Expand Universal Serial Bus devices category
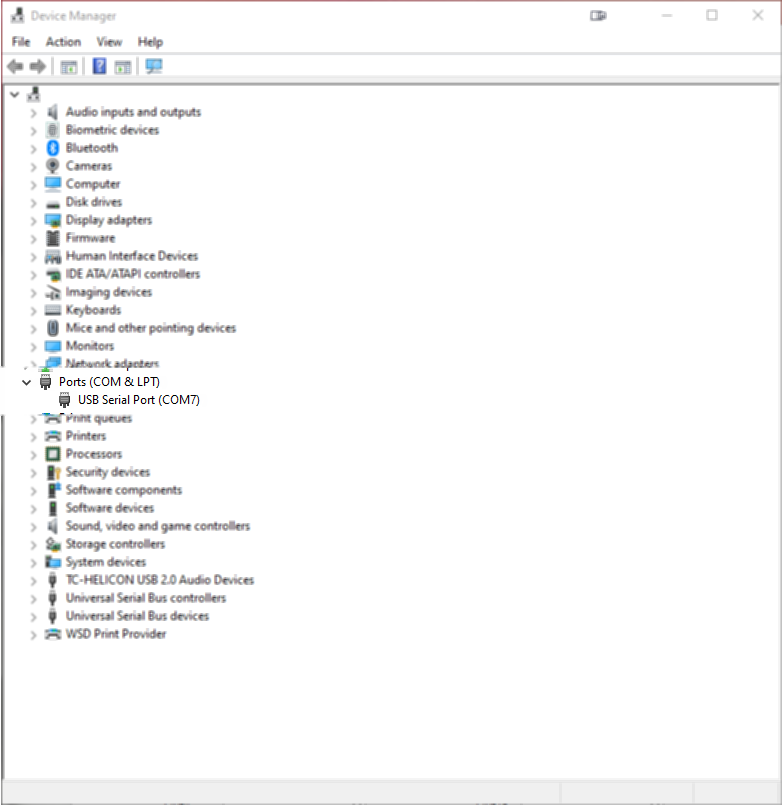This screenshot has height=805, width=782. pos(33,617)
